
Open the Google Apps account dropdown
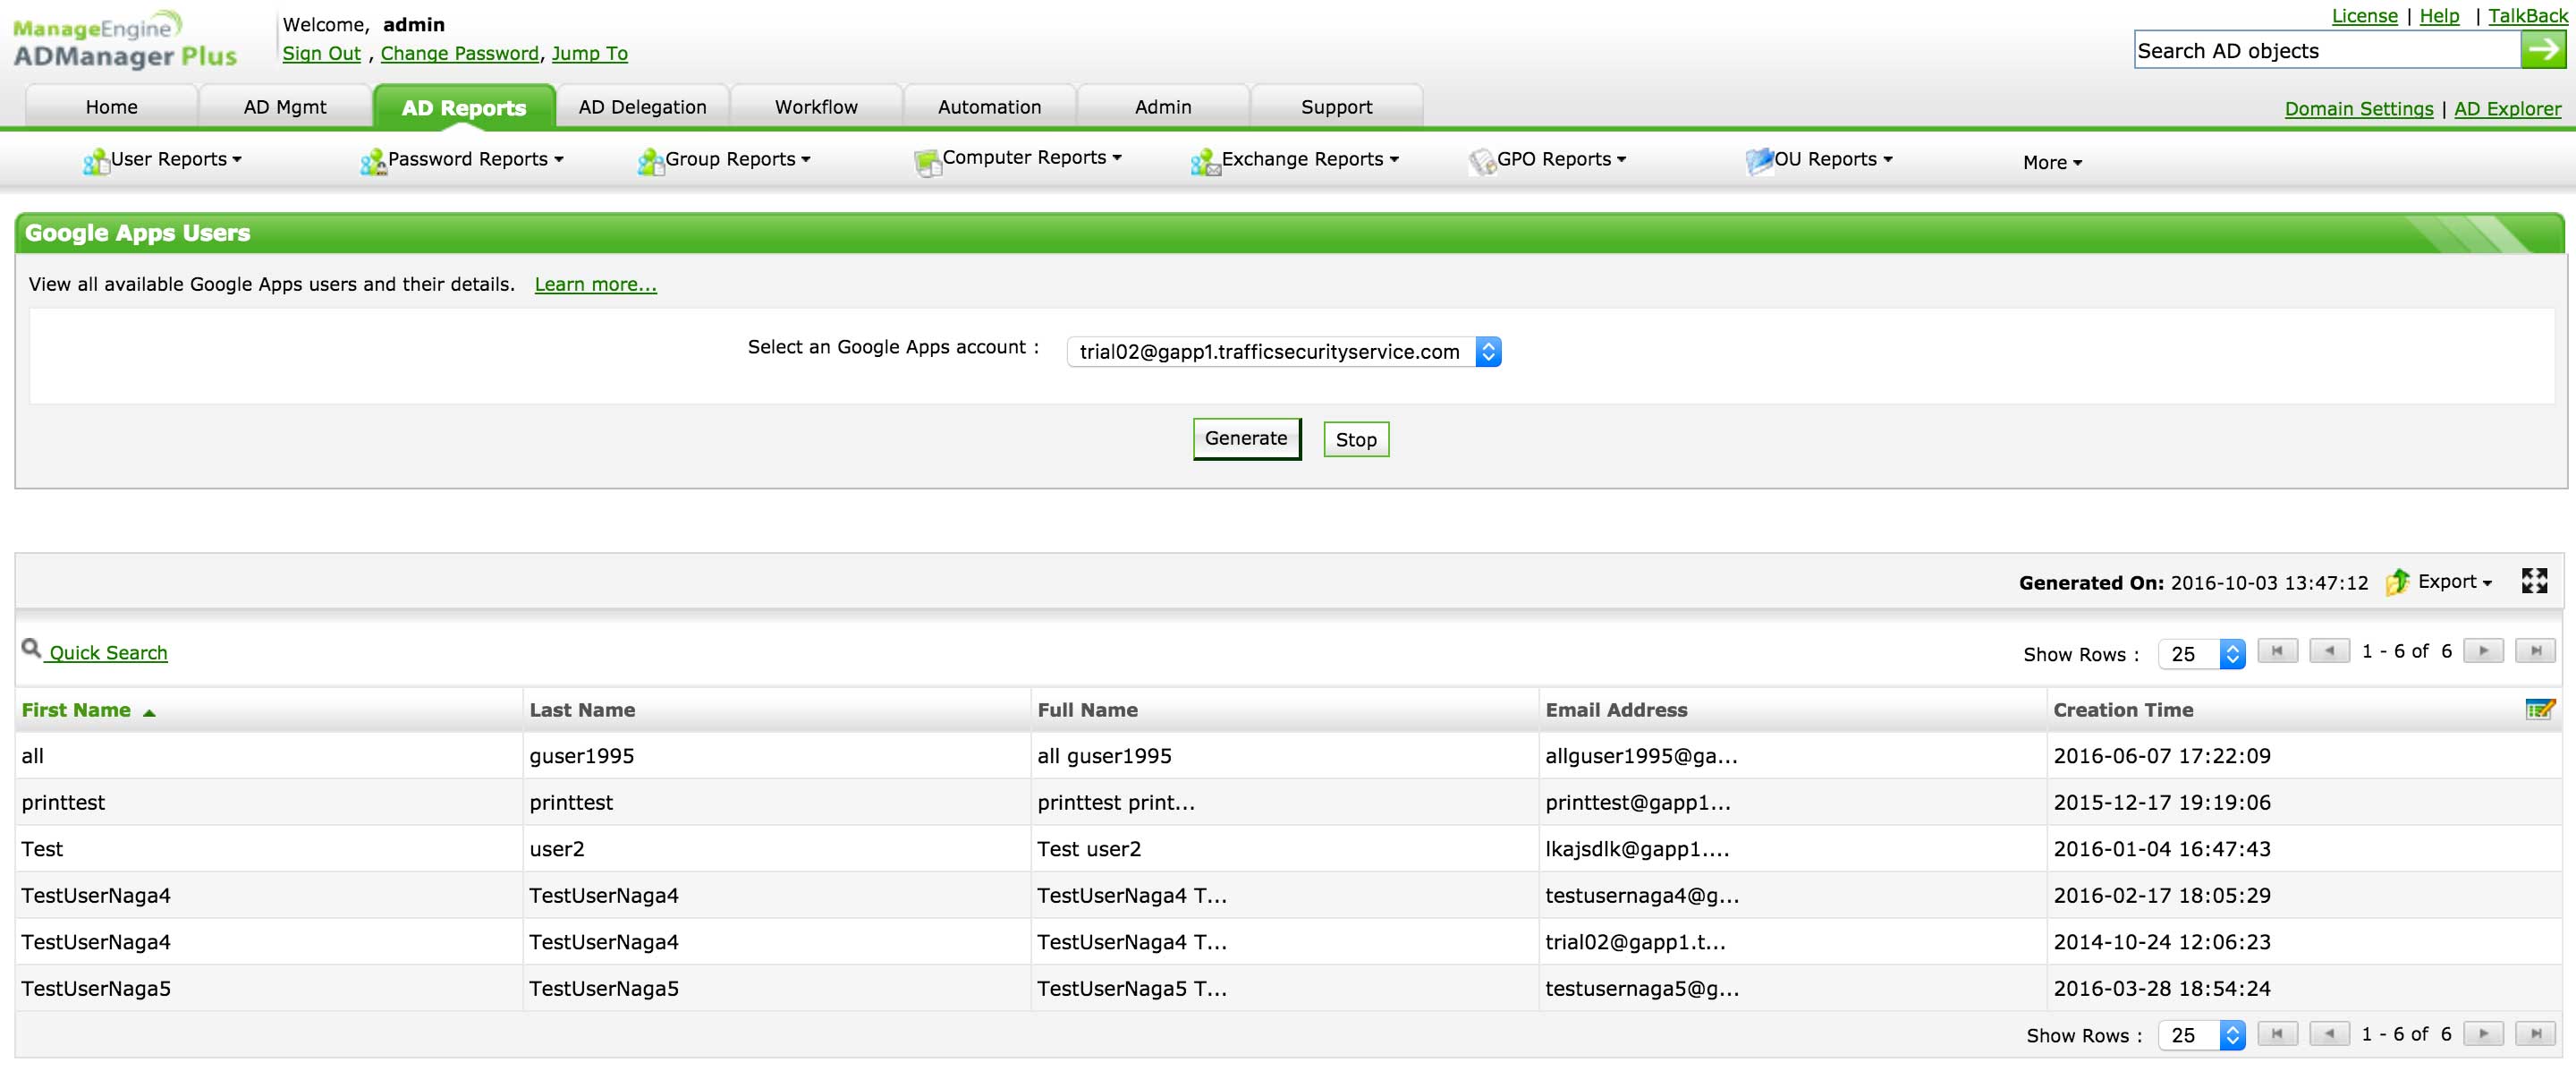(1284, 352)
